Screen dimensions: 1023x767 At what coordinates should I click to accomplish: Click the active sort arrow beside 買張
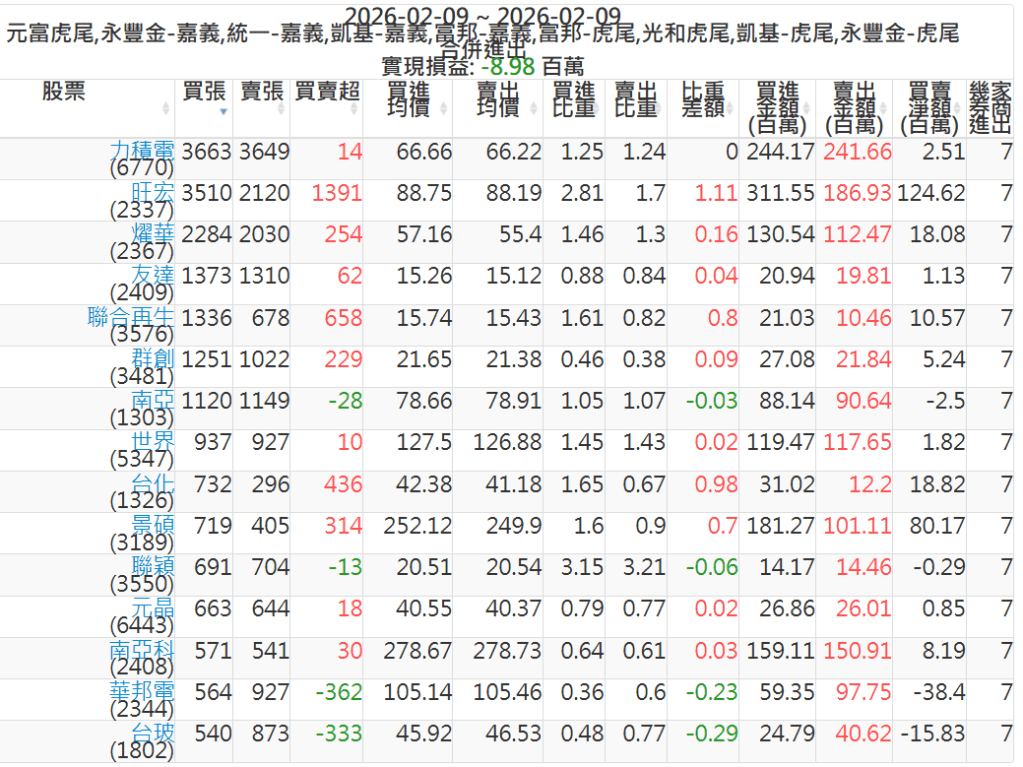(223, 110)
